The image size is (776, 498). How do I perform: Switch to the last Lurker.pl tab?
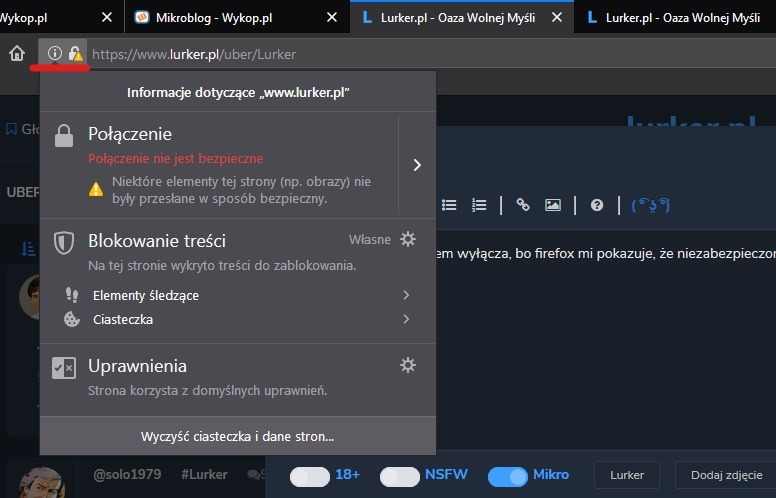(675, 18)
